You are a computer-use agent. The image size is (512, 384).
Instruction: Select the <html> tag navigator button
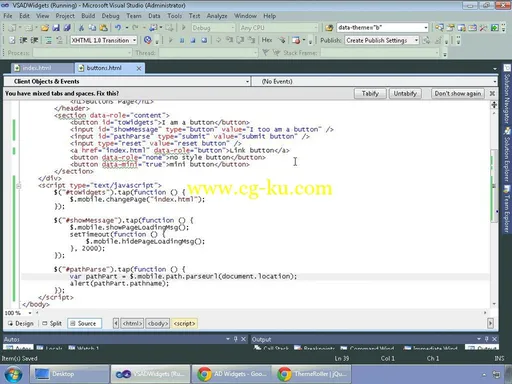[132, 323]
